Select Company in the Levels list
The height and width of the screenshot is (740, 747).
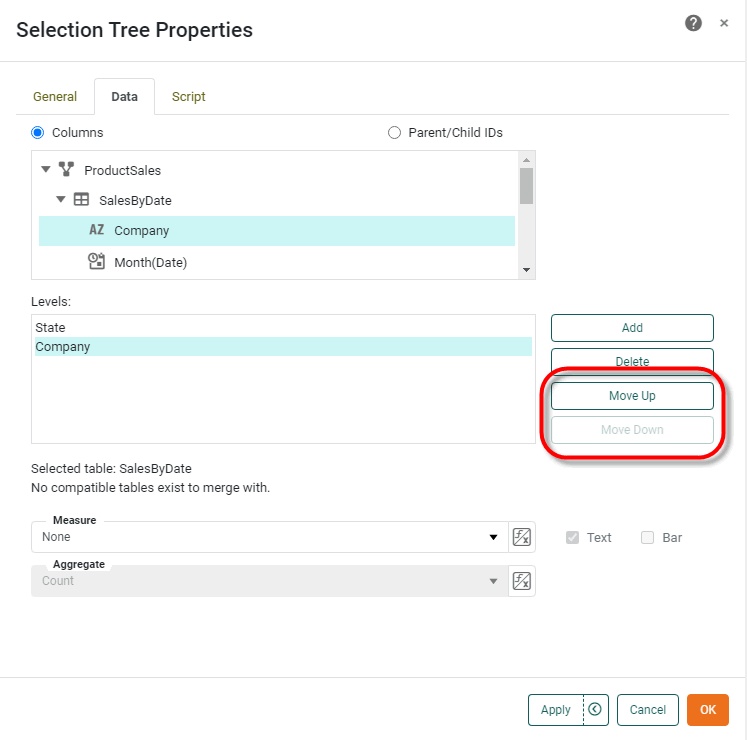point(283,346)
